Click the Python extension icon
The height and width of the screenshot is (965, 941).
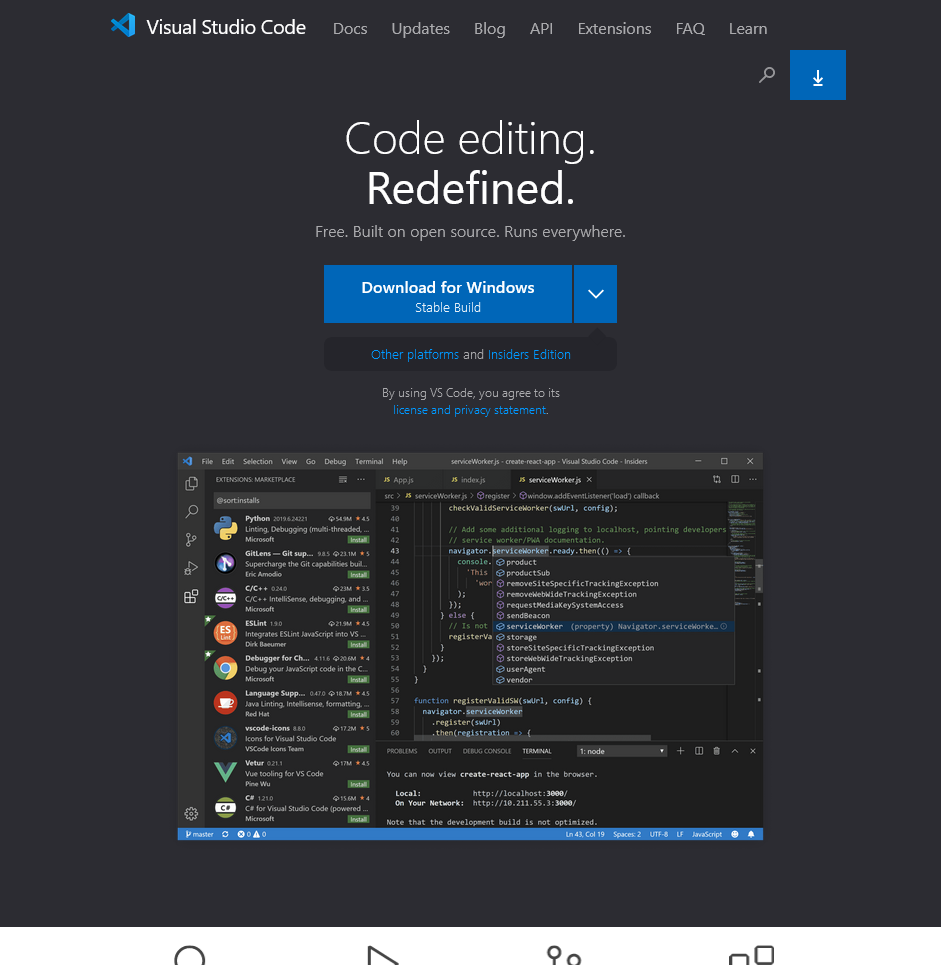[x=226, y=528]
